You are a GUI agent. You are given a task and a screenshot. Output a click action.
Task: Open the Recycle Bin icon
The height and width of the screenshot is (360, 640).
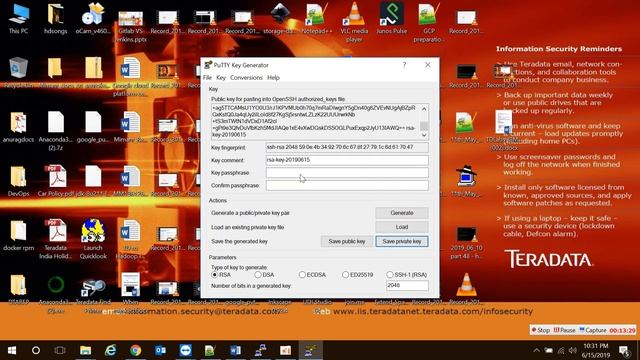[18, 71]
